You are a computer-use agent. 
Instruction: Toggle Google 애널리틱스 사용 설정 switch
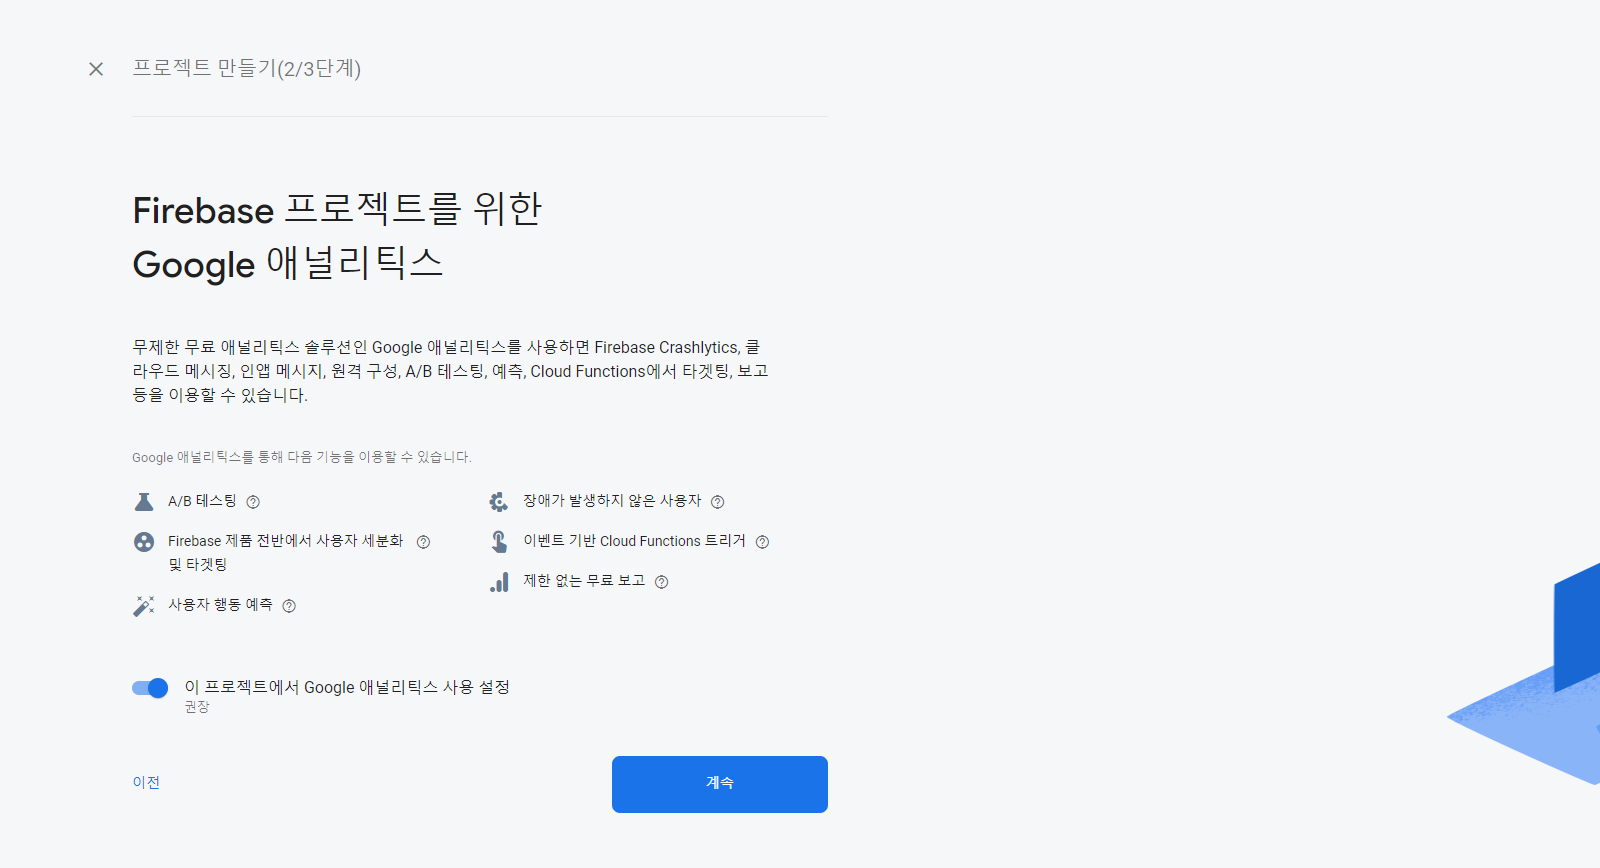click(150, 688)
